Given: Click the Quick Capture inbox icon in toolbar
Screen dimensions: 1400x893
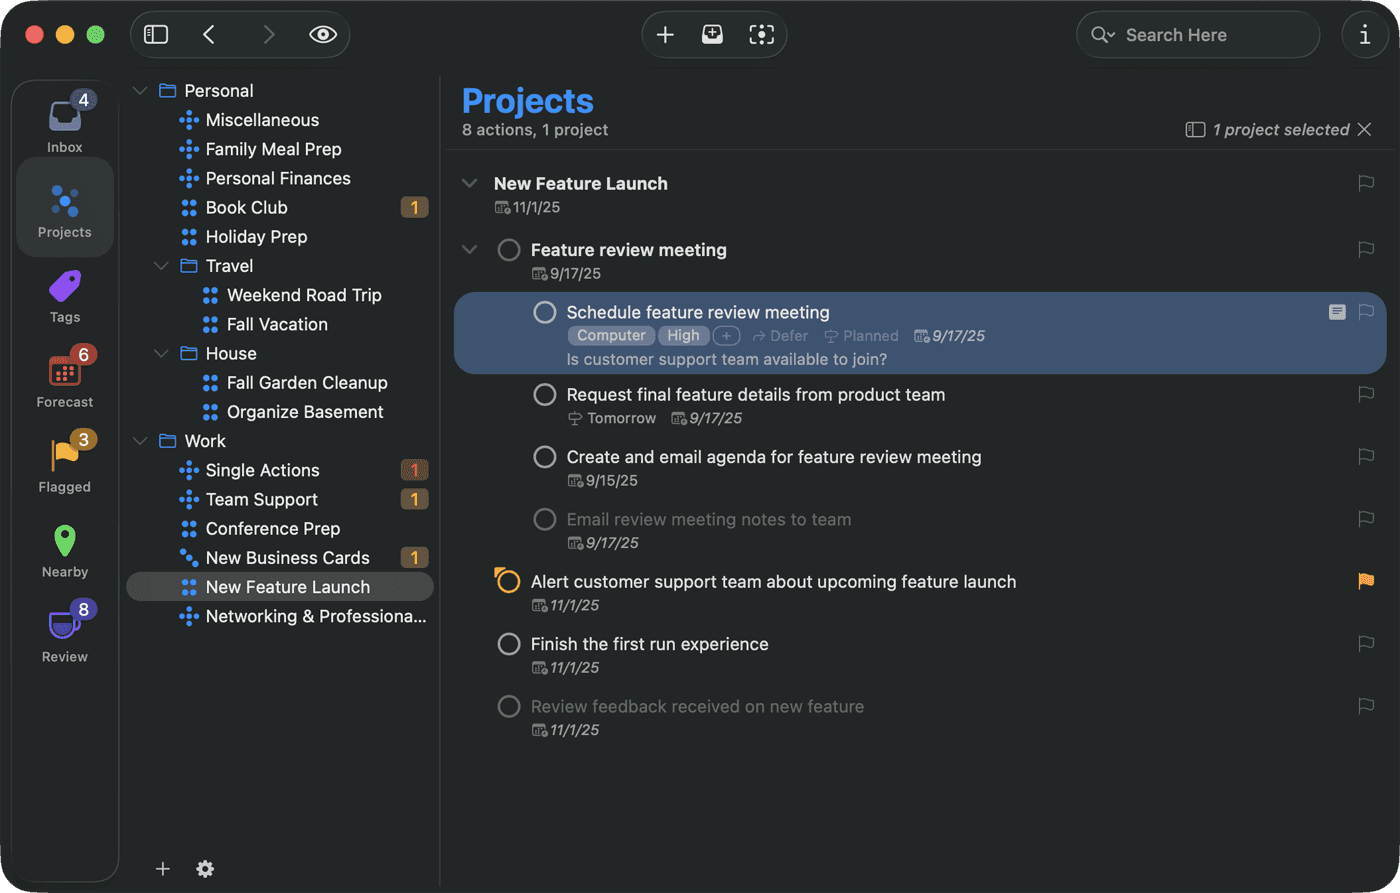Looking at the screenshot, I should click(712, 34).
